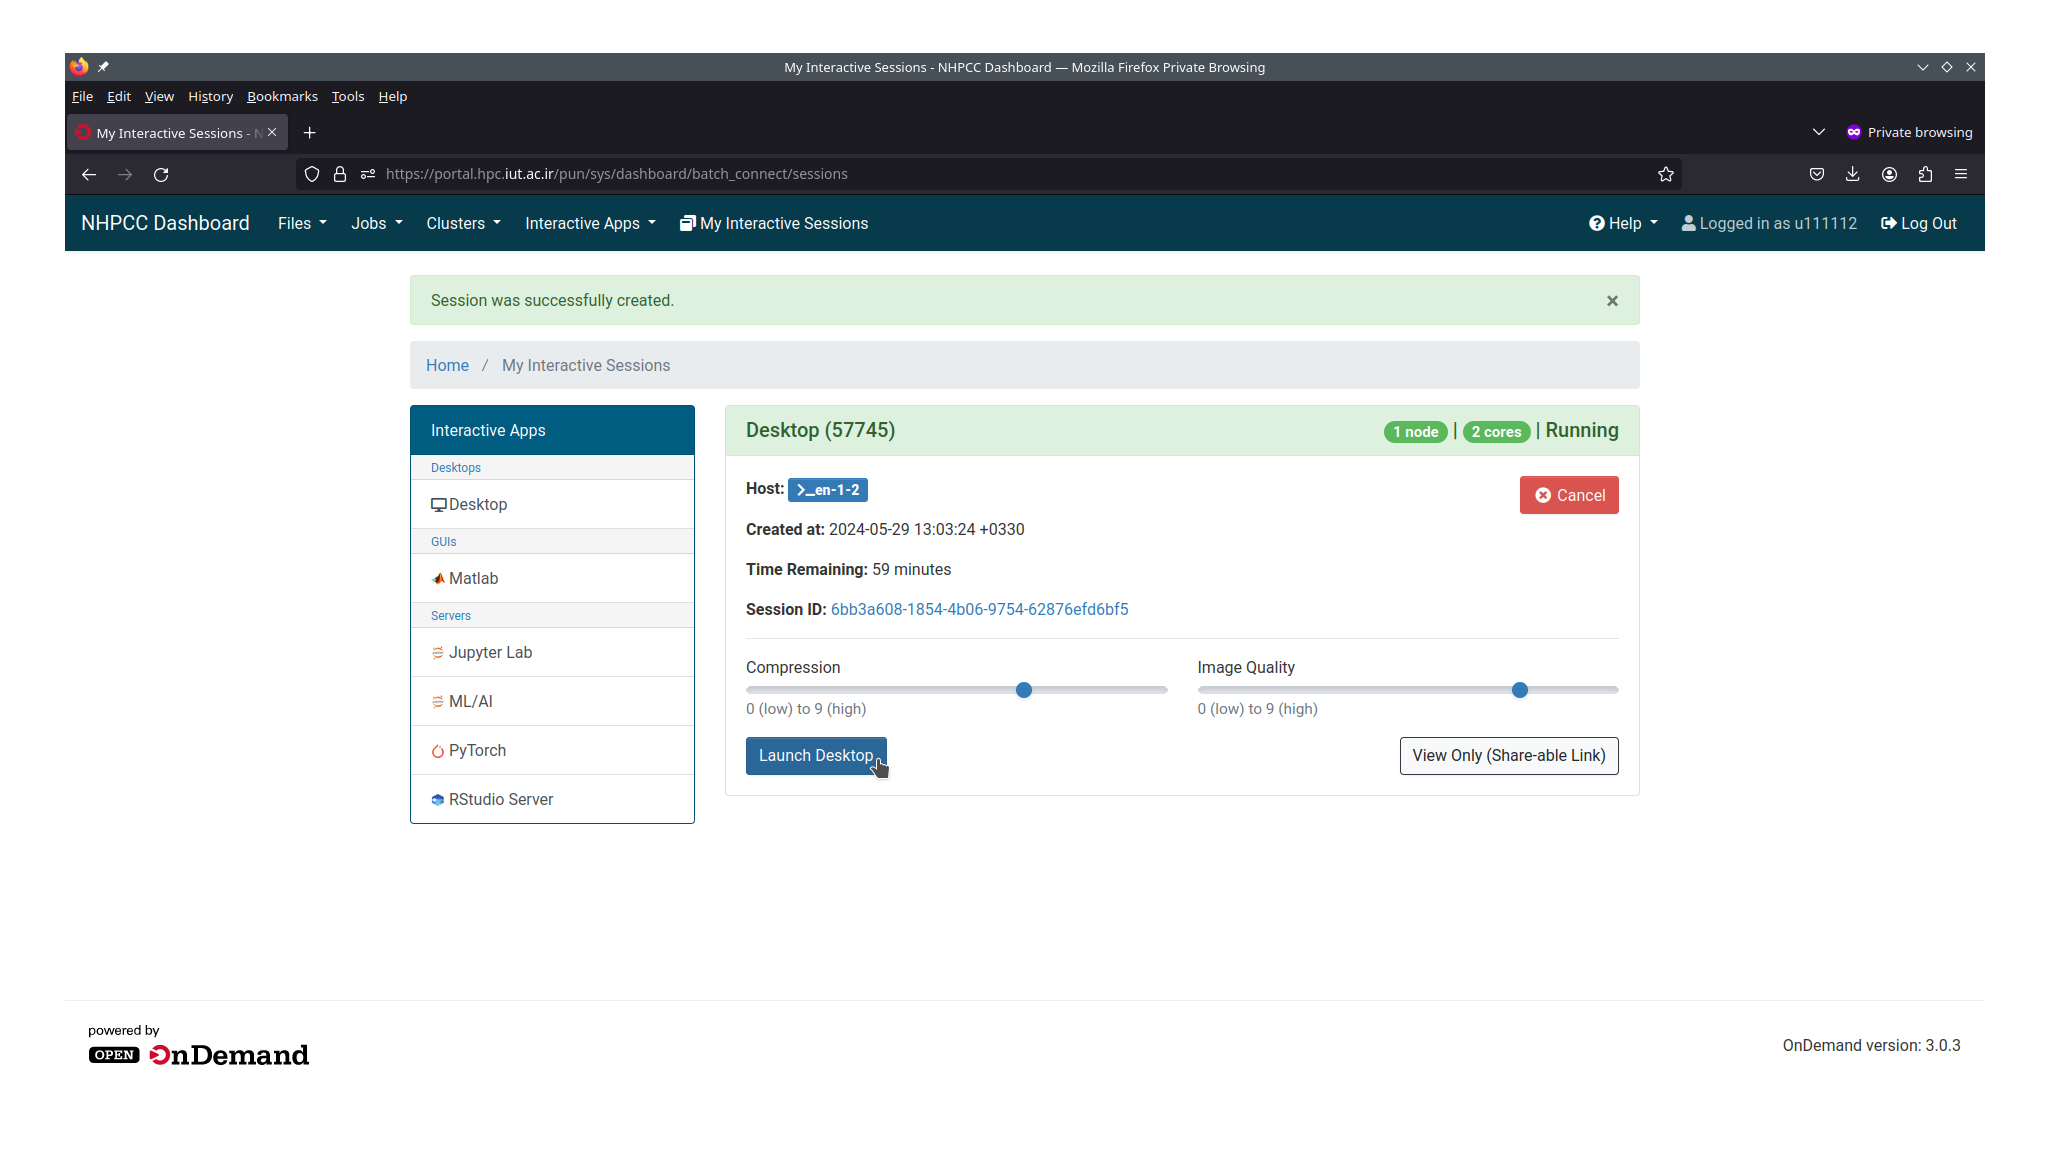Click View Only Share-able Link button
Image resolution: width=2050 pixels, height=1166 pixels.
coord(1508,753)
